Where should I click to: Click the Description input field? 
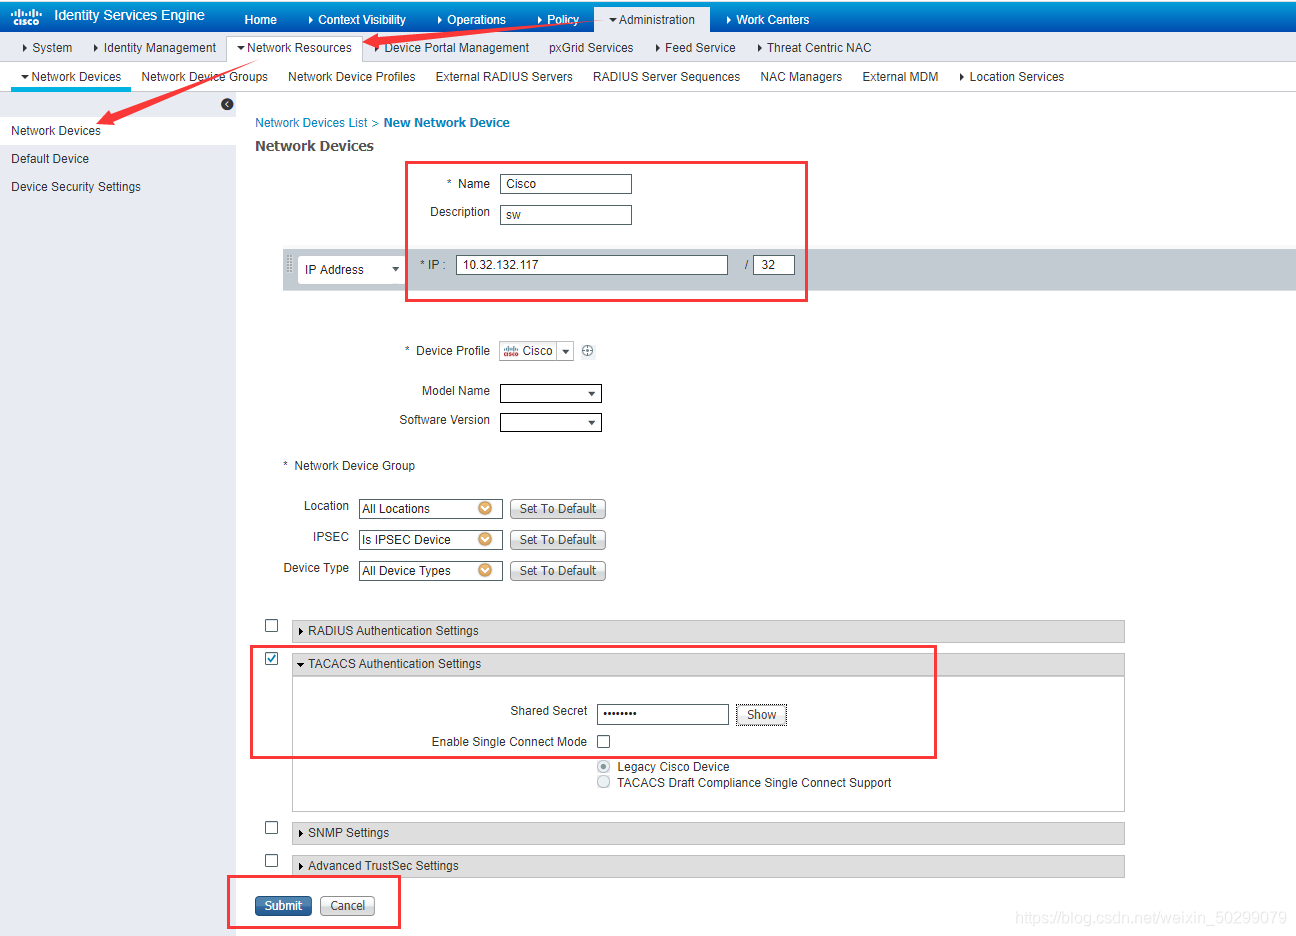pos(566,215)
